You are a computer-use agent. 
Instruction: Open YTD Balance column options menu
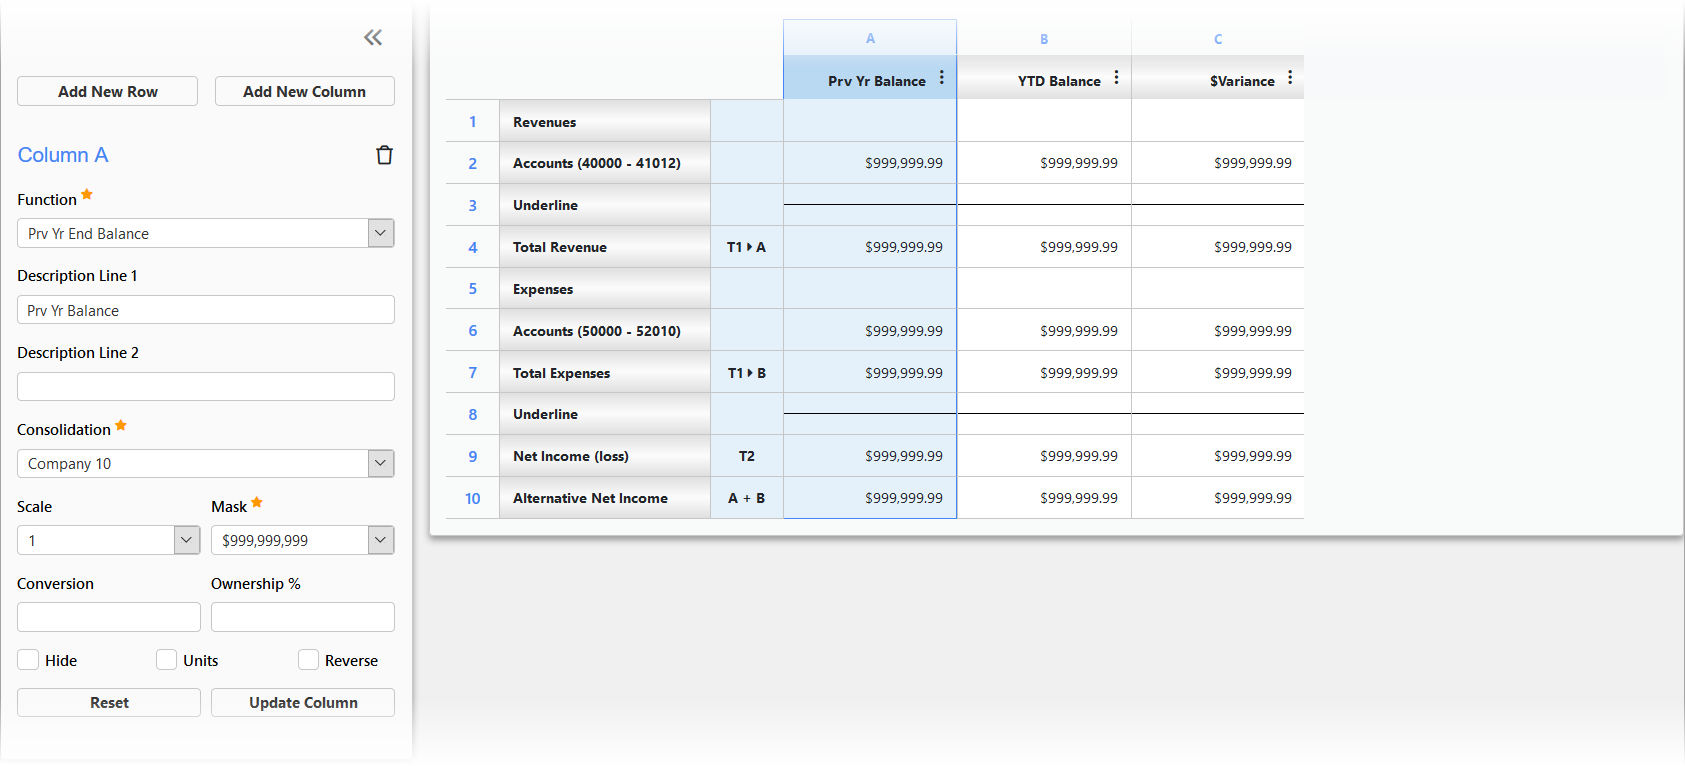coord(1117,78)
